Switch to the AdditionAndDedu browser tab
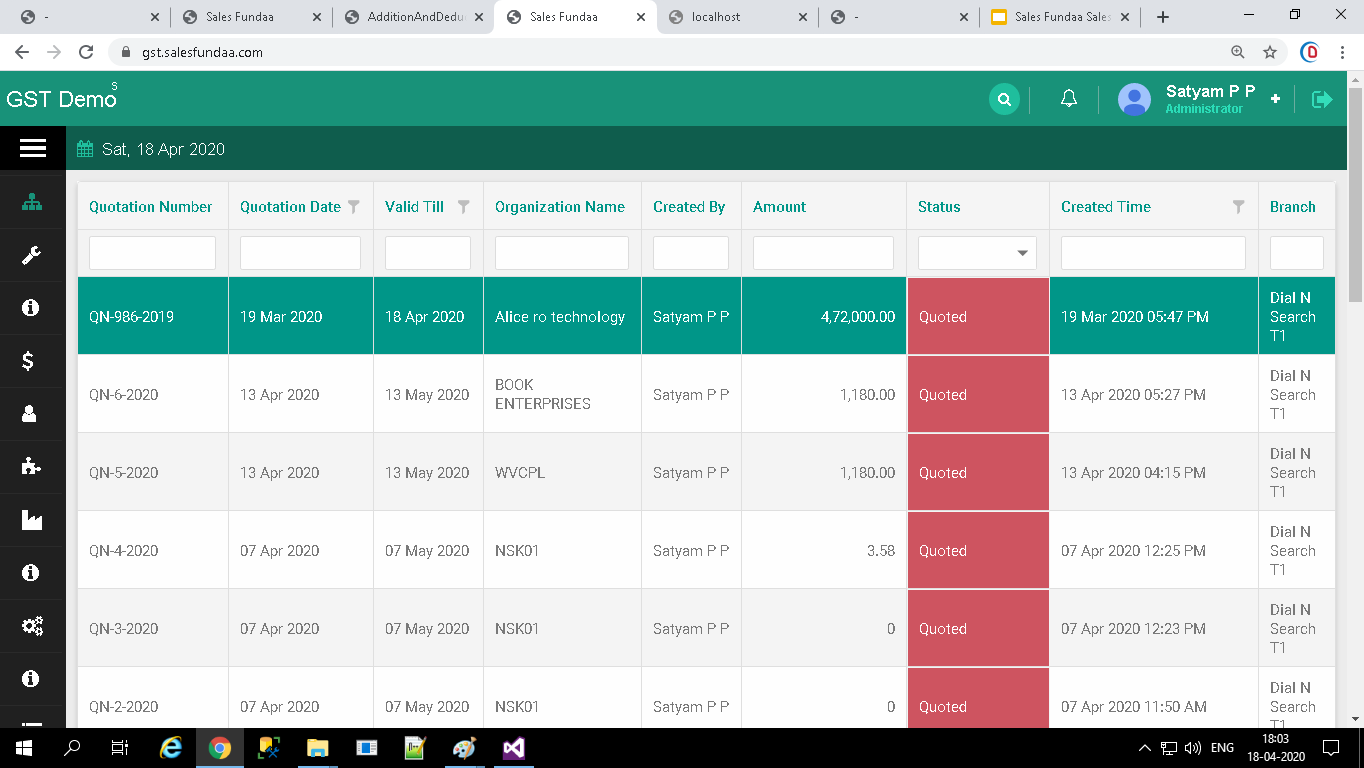Screen dimensions: 1364x768 pyautogui.click(x=414, y=17)
